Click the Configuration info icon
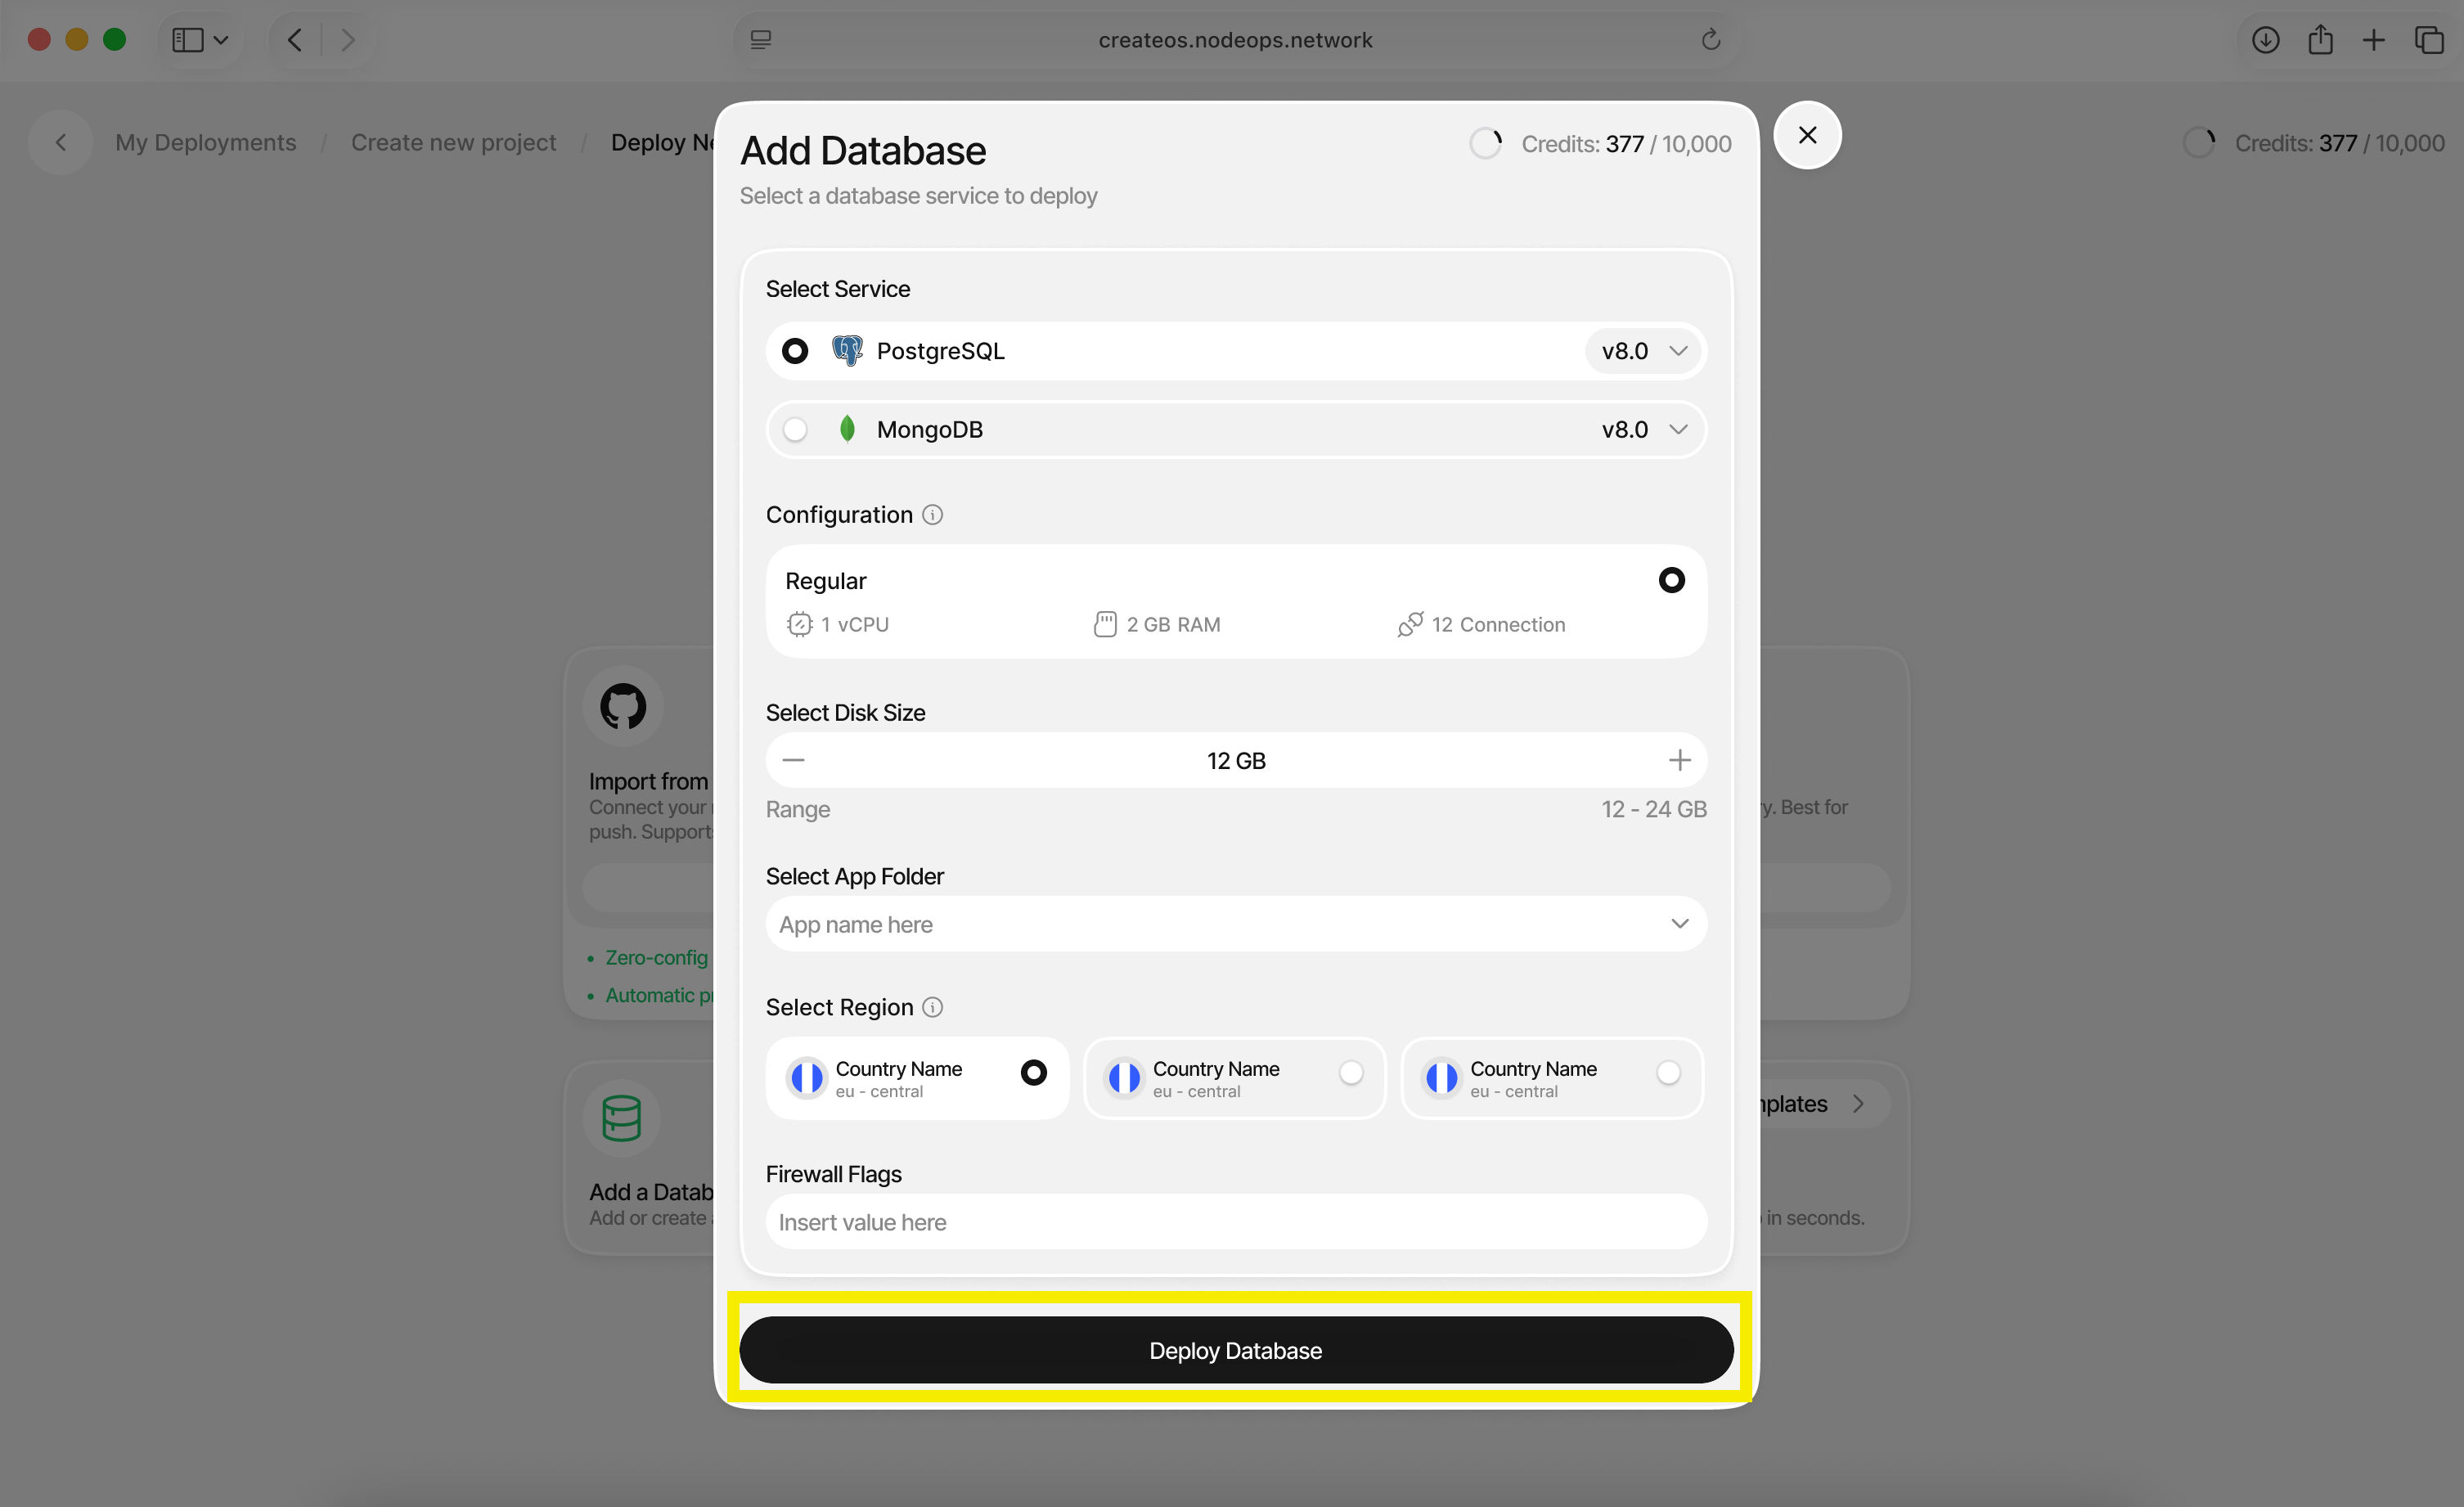 pos(932,515)
